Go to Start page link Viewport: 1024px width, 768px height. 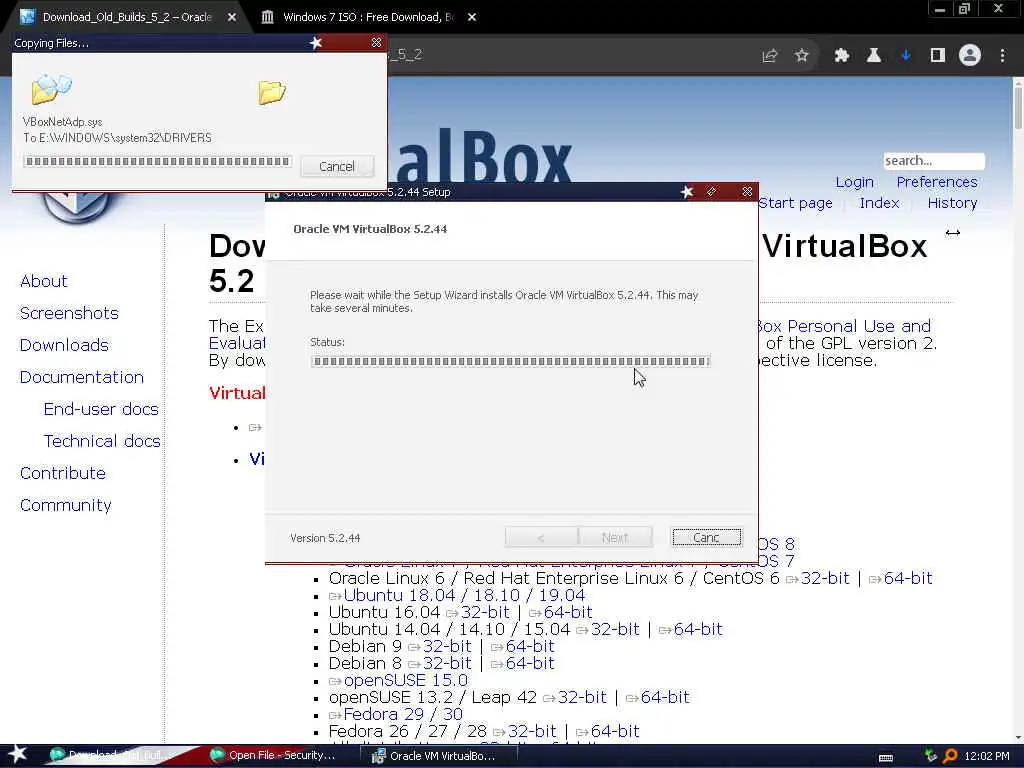(x=795, y=203)
